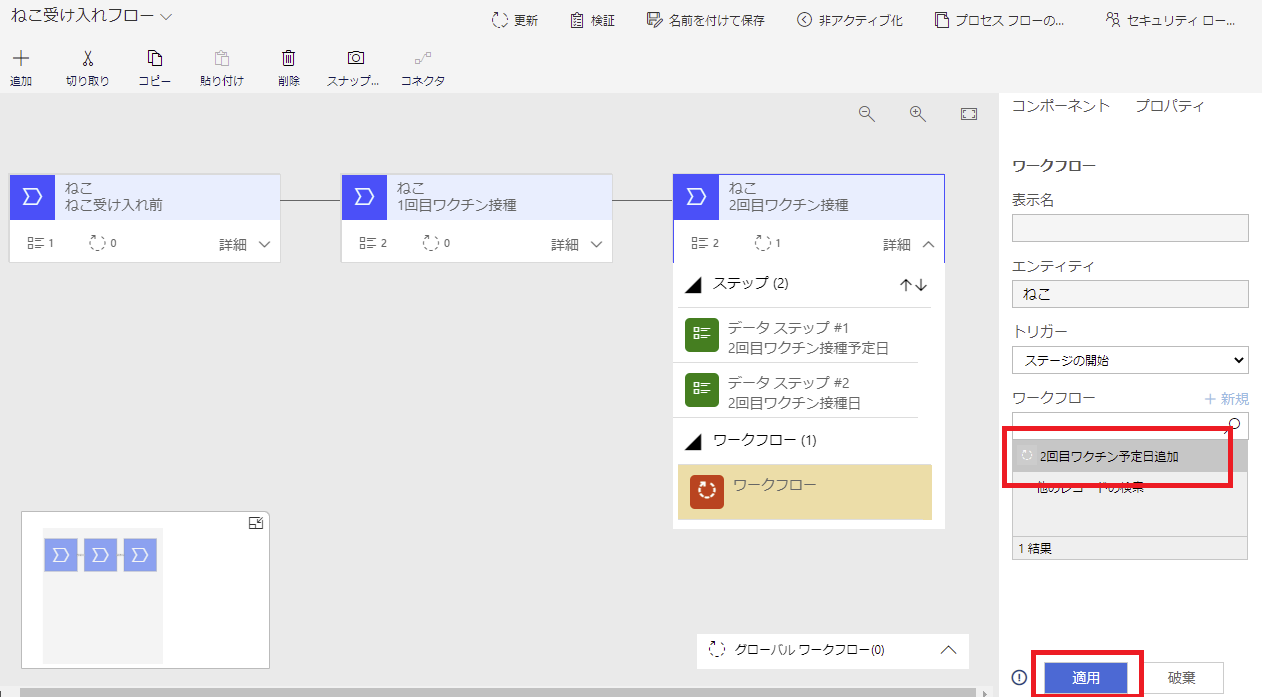Switch to the プロパティ tab

point(1169,106)
